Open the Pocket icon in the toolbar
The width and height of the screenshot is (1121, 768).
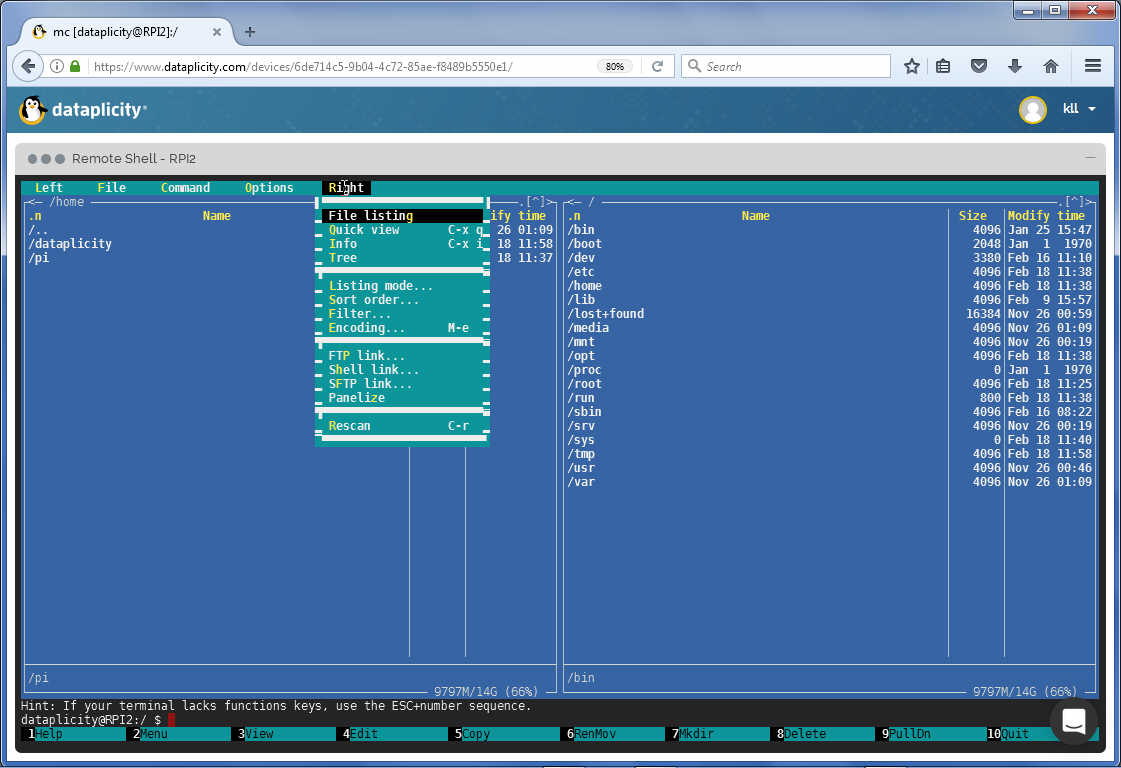pyautogui.click(x=980, y=66)
